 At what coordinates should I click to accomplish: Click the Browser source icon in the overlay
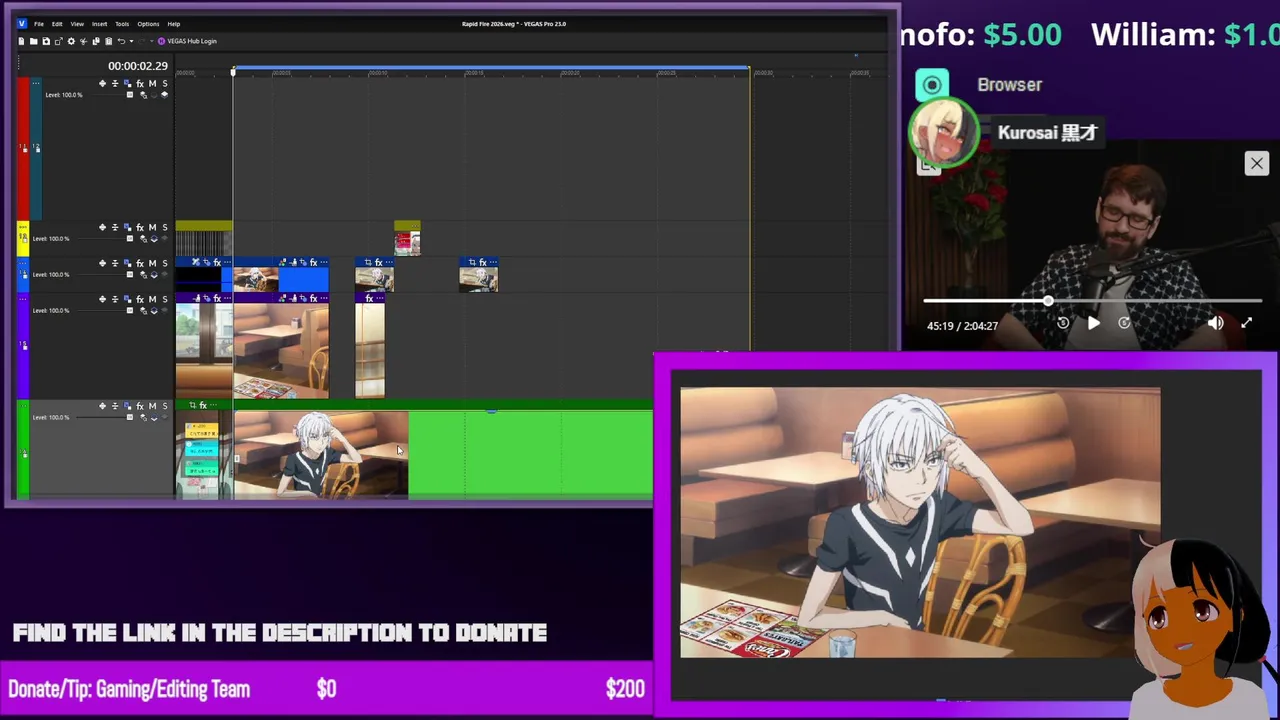coord(932,85)
